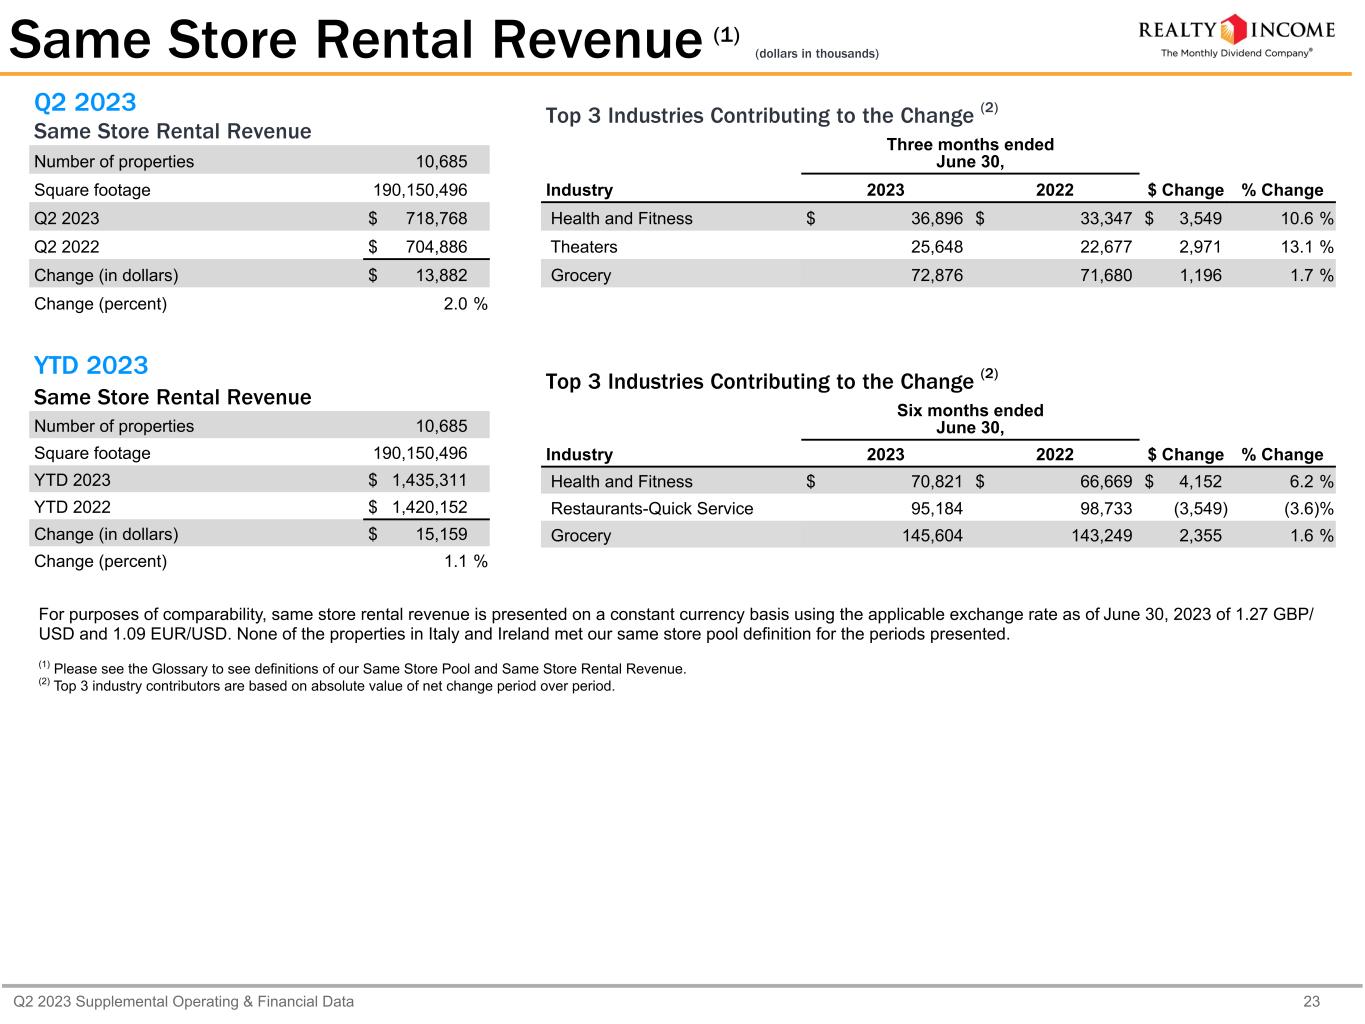Click the page number 23

click(x=1311, y=1001)
